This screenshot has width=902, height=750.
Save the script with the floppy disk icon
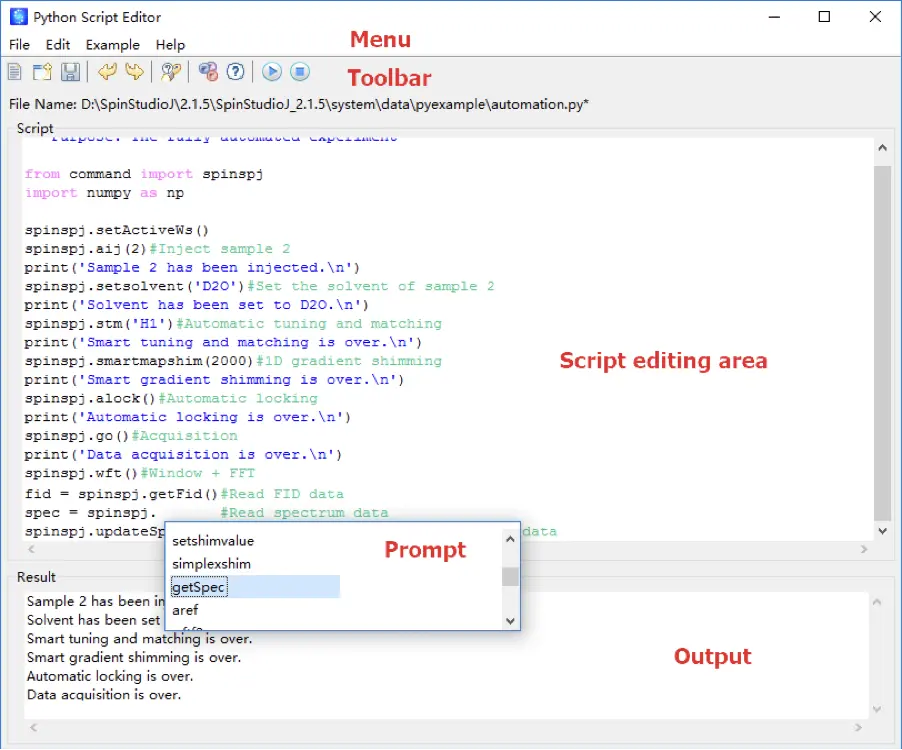pos(70,71)
